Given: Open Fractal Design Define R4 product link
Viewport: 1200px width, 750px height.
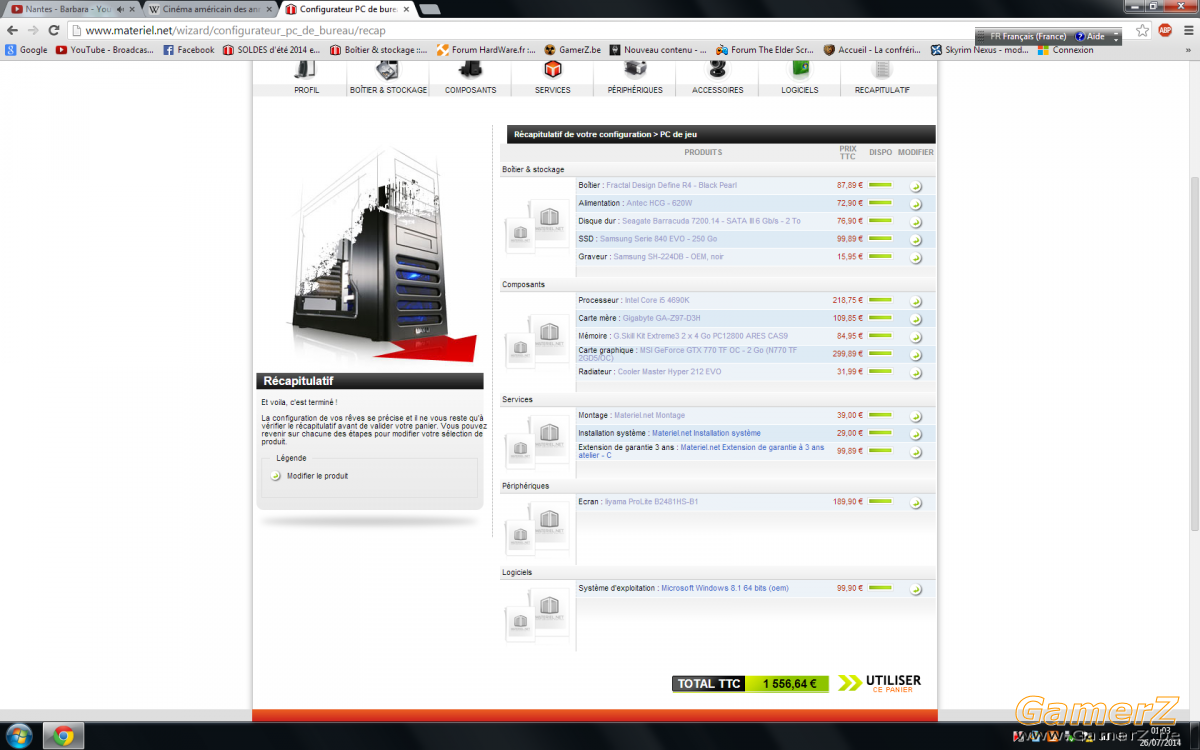Looking at the screenshot, I should (x=671, y=185).
